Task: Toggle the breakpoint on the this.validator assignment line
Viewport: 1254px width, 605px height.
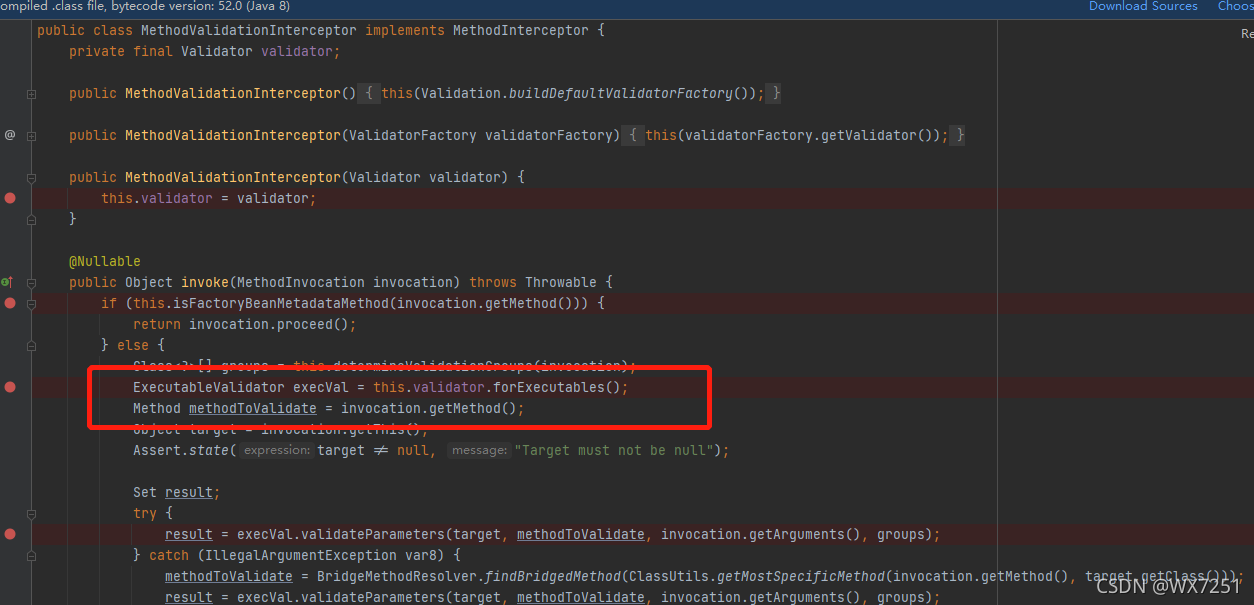Action: click(x=10, y=198)
